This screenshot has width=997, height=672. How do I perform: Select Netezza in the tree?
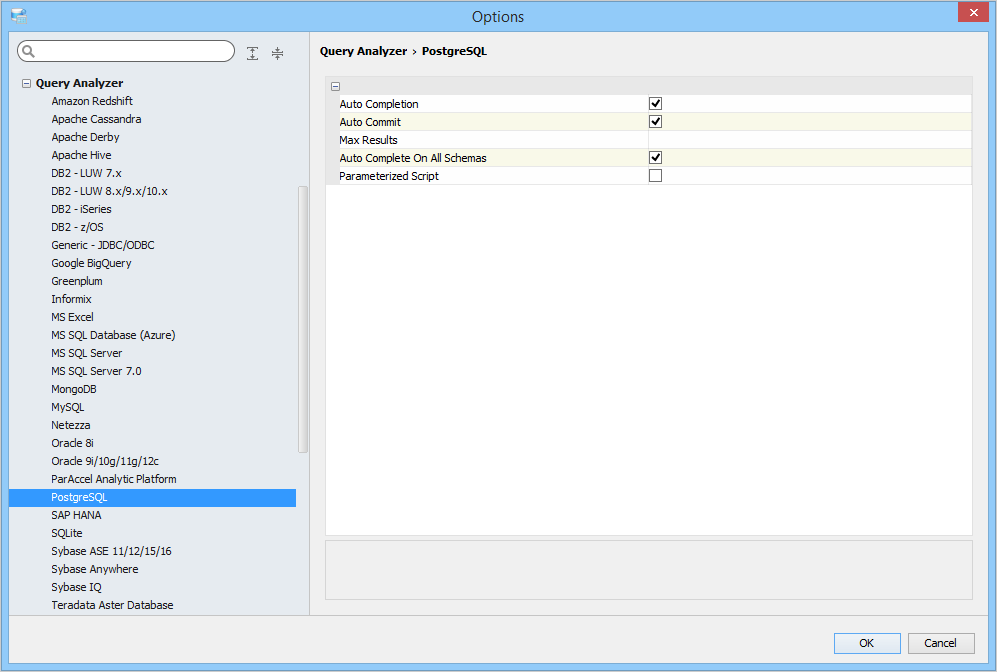pyautogui.click(x=71, y=425)
